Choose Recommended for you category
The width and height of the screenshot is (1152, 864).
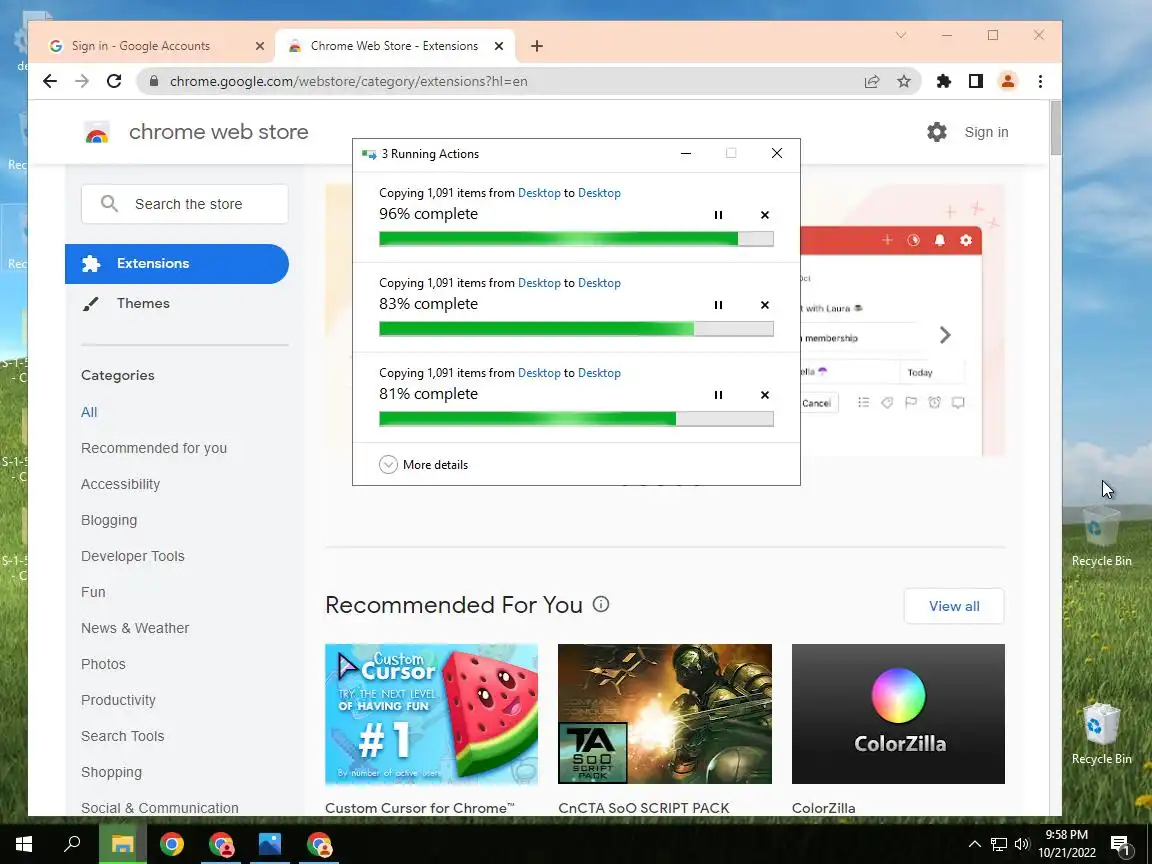click(x=154, y=448)
